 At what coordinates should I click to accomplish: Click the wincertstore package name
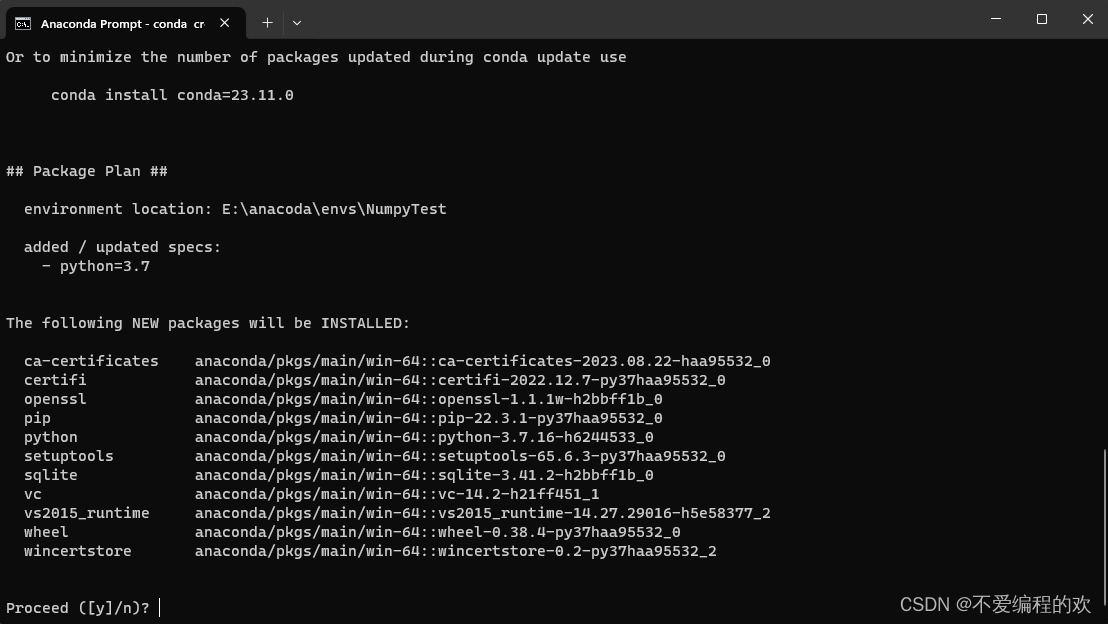[x=78, y=551]
